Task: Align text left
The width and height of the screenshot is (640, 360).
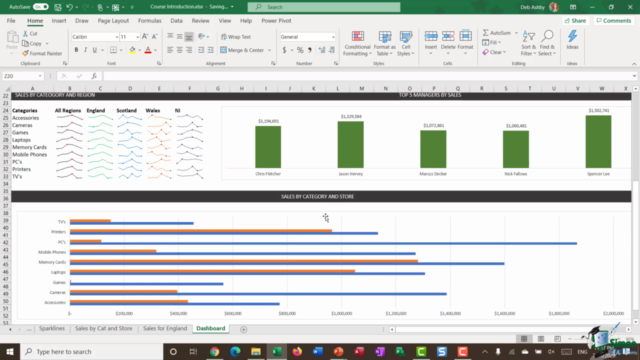Action: [170, 50]
